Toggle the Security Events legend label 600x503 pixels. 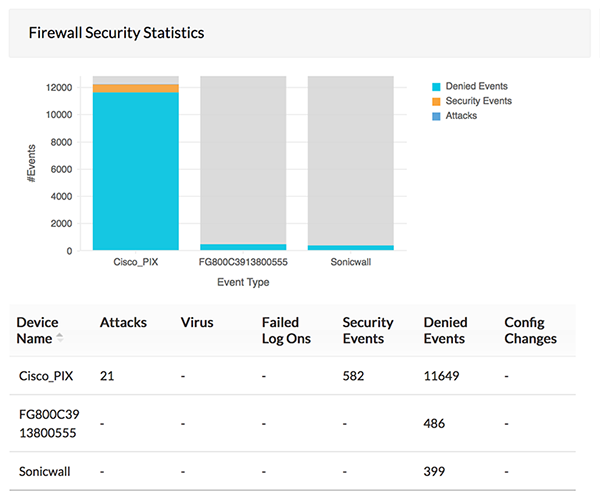(480, 101)
